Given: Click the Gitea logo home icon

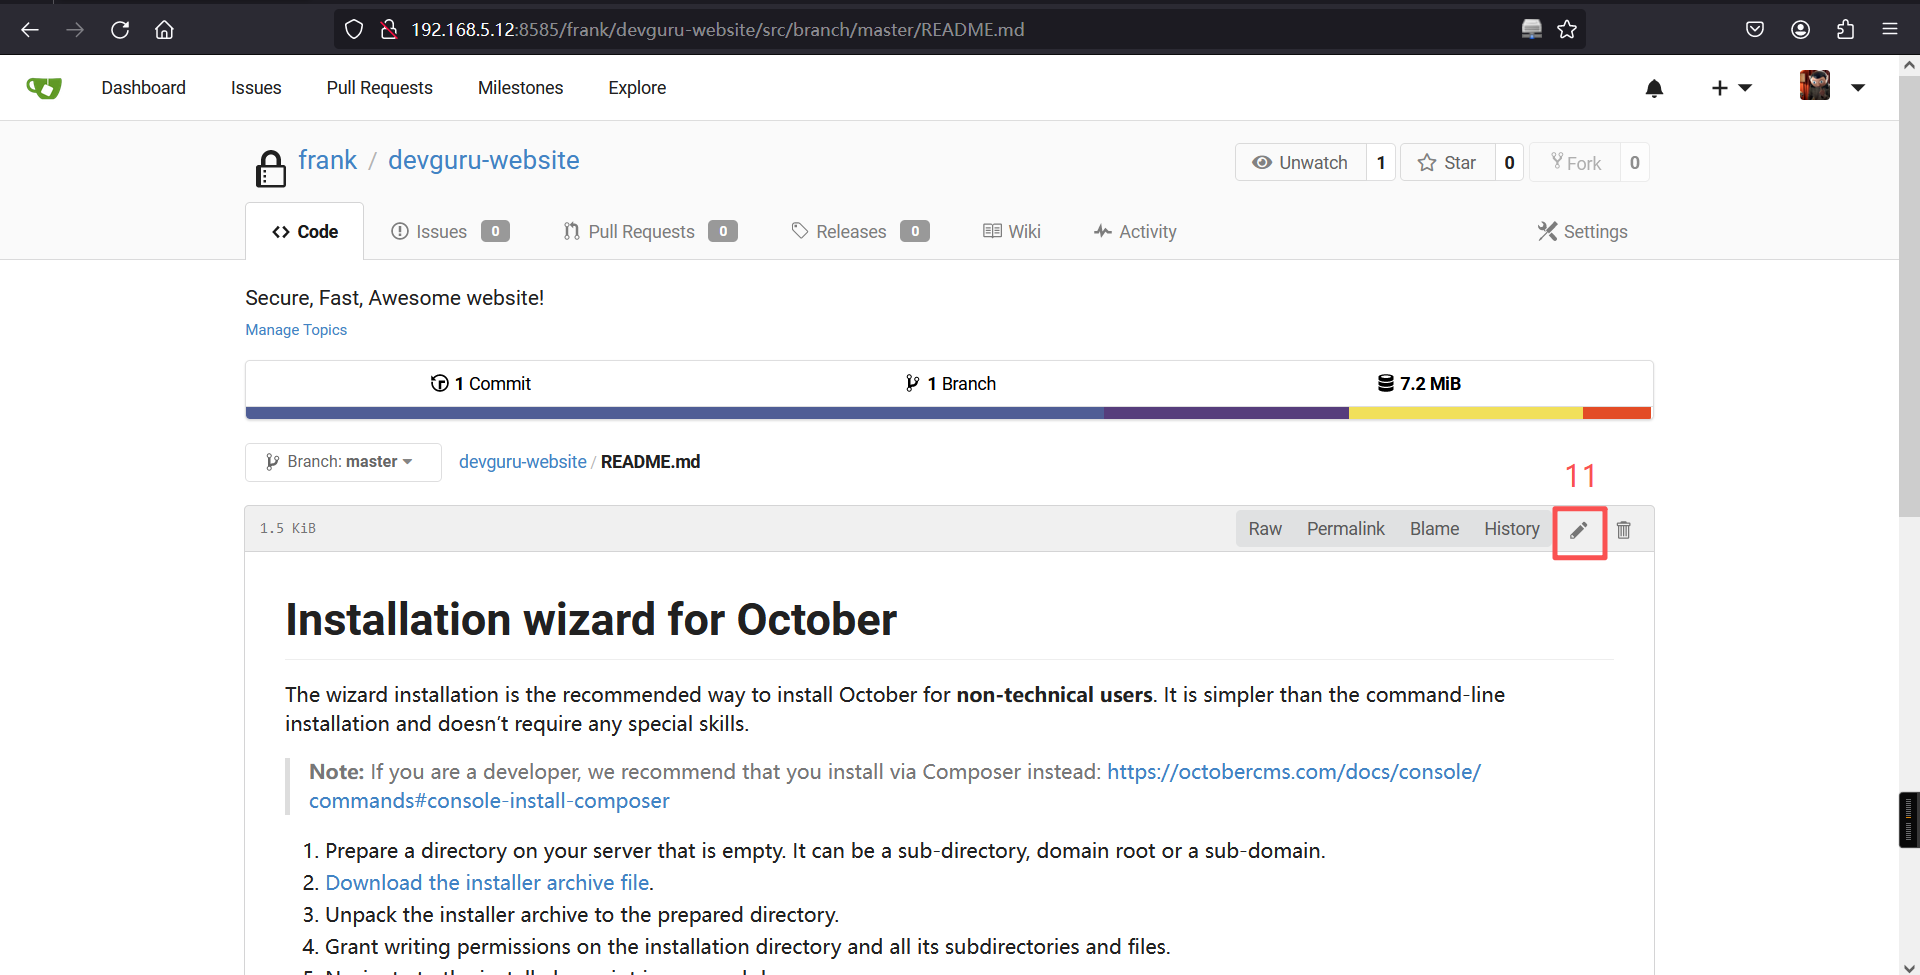Looking at the screenshot, I should coord(44,88).
